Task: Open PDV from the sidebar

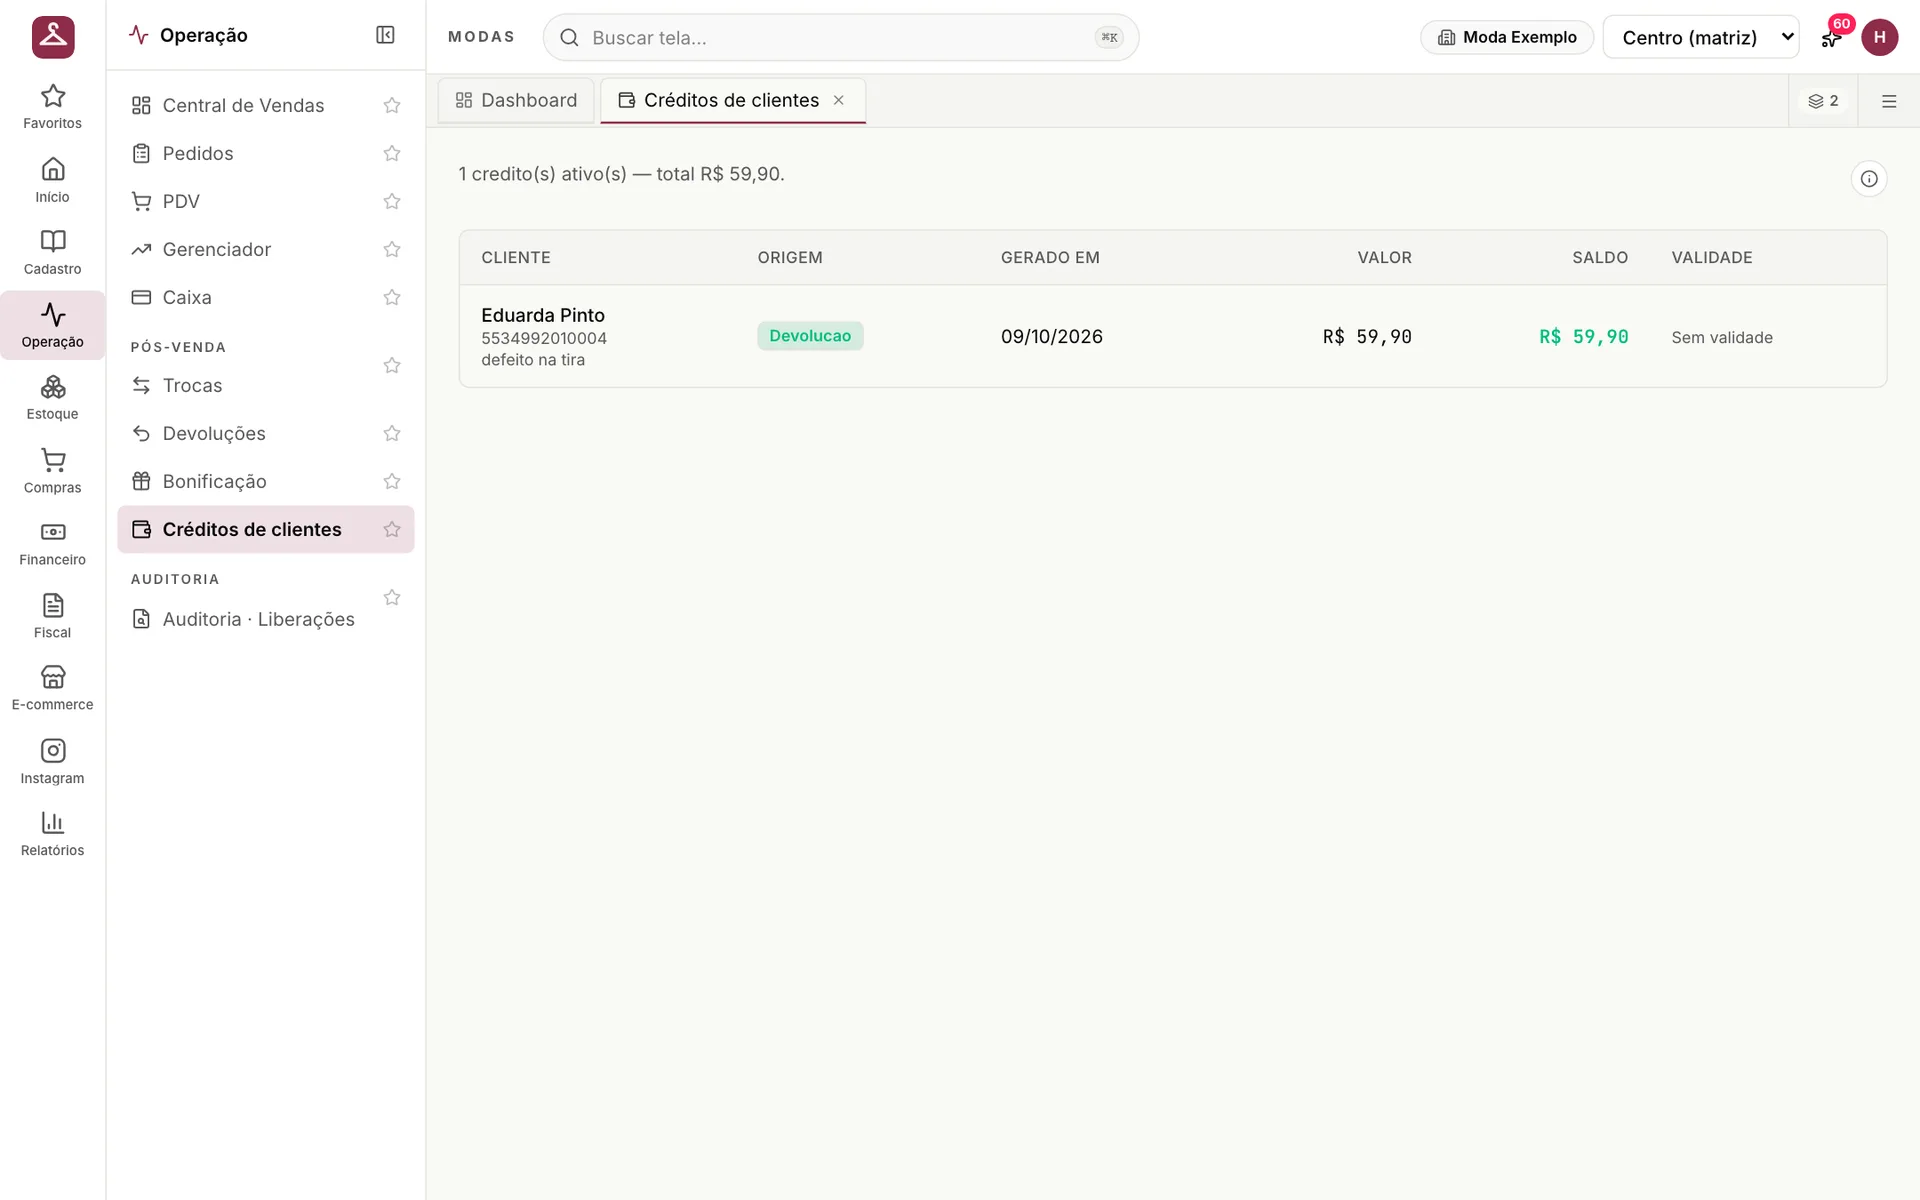Action: 181,201
